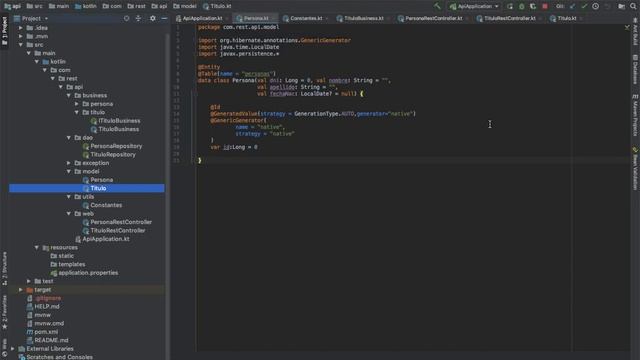The image size is (640, 360).
Task: Click the Git commit checkmark icon
Action: (584, 6)
